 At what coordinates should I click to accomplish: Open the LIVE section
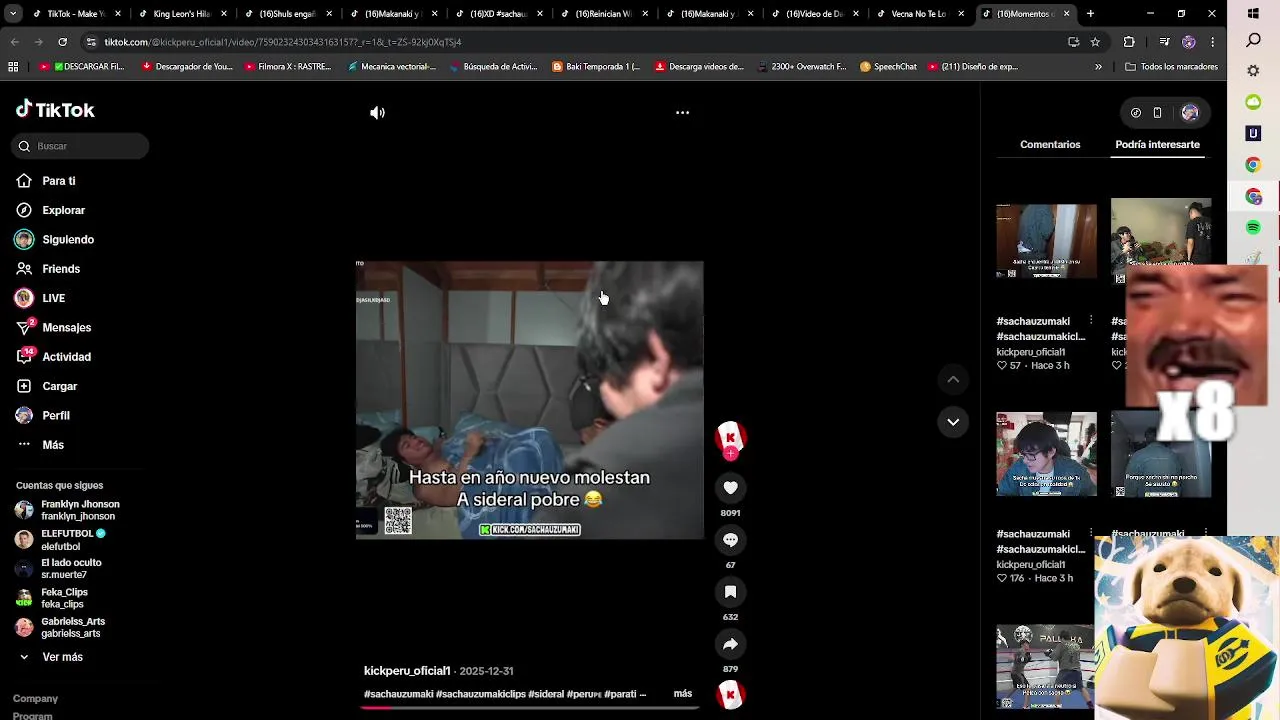click(x=53, y=298)
